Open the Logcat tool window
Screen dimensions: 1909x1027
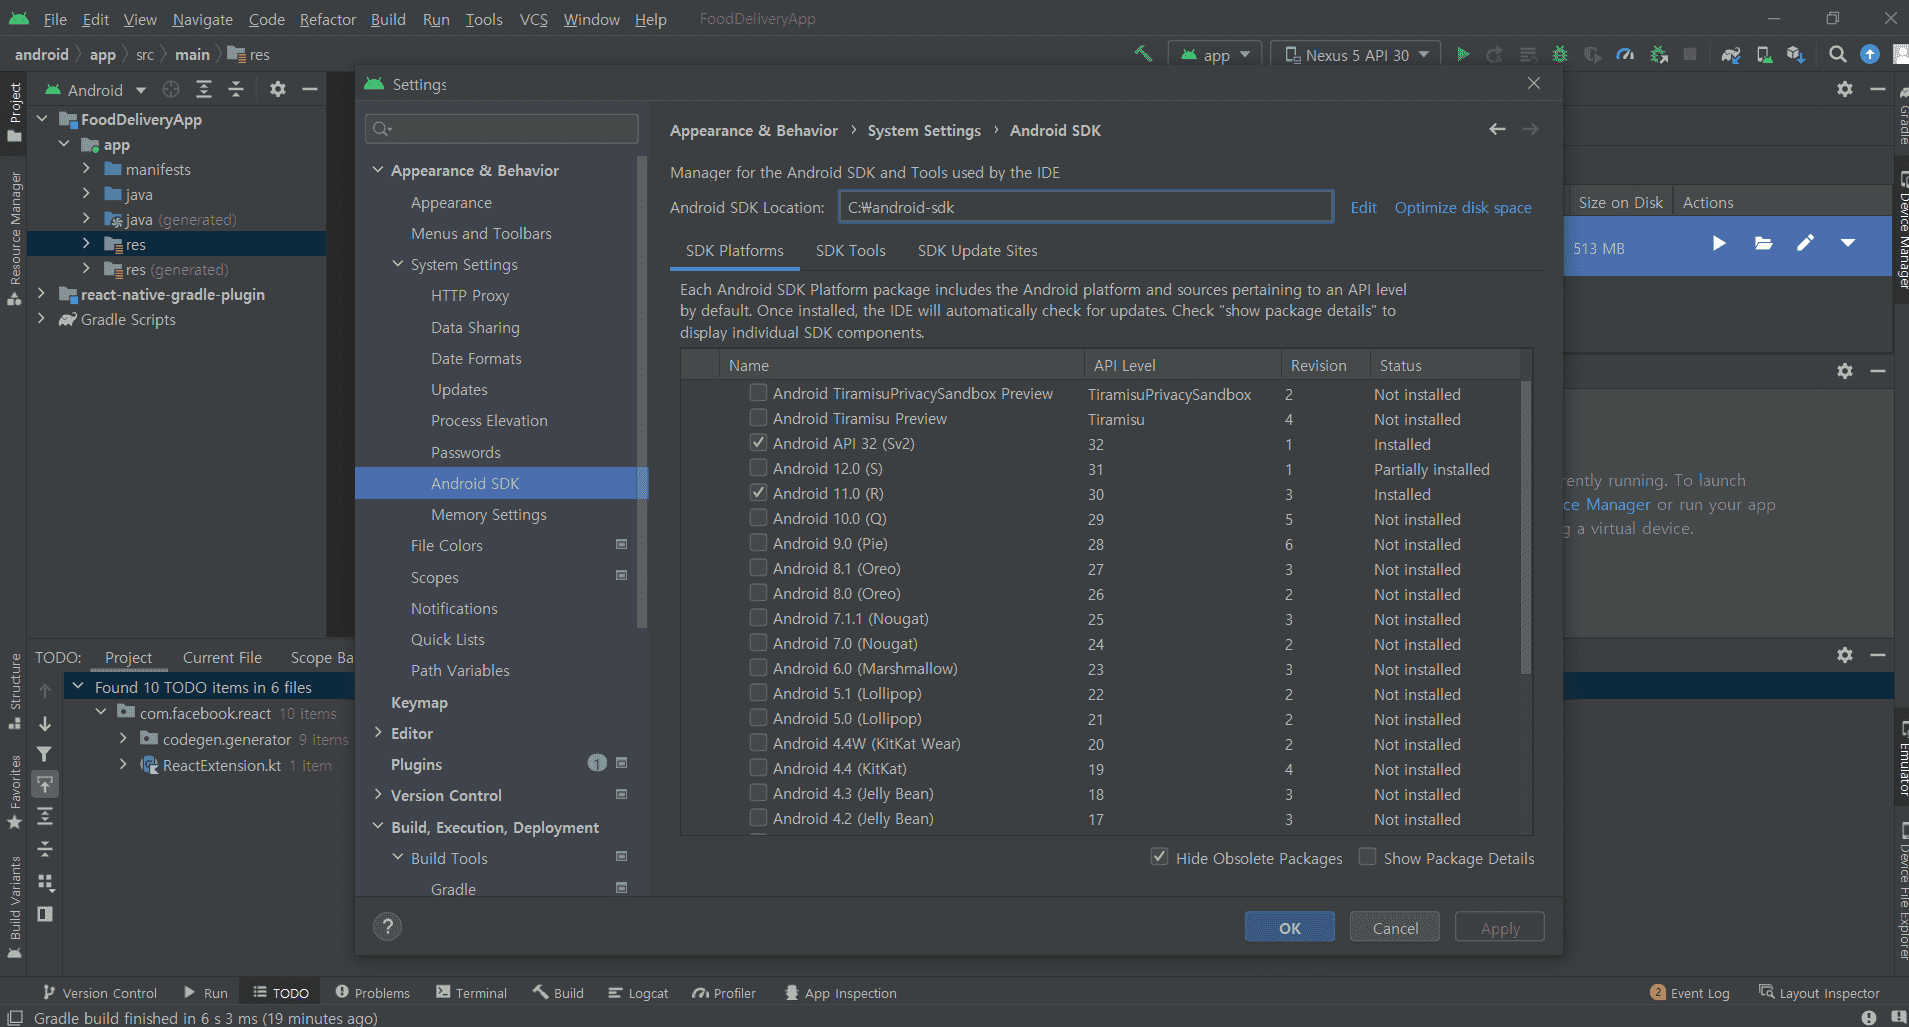638,992
